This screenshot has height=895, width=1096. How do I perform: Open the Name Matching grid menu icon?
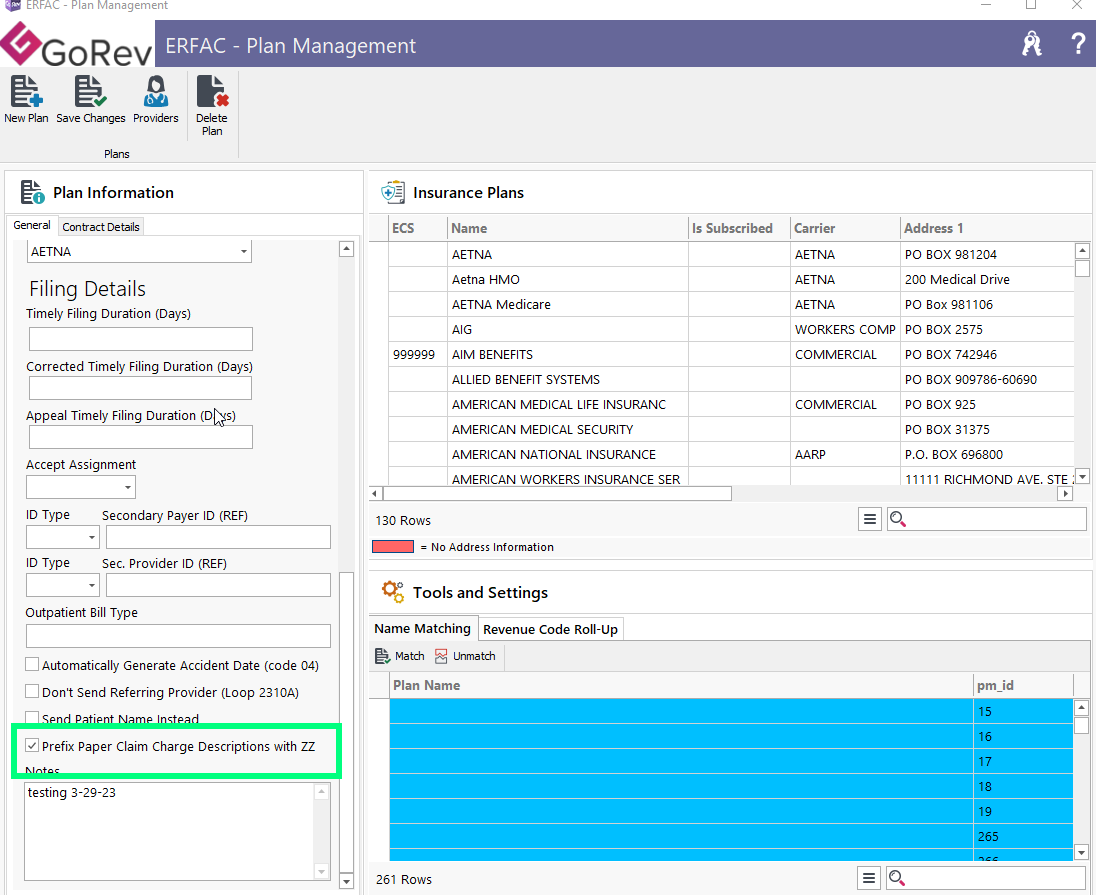869,878
